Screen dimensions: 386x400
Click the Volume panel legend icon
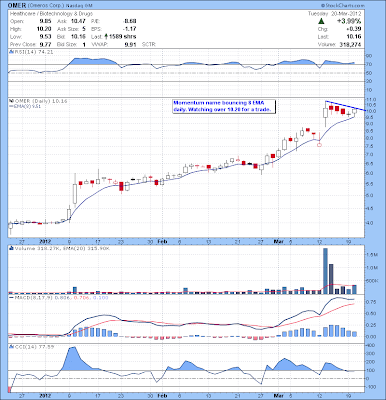click(x=11, y=248)
